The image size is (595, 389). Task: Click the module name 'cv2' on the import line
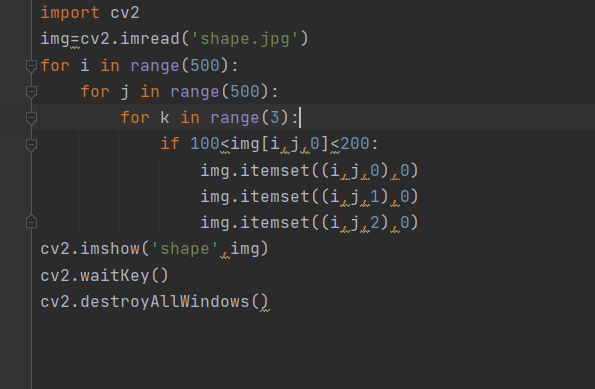[125, 13]
